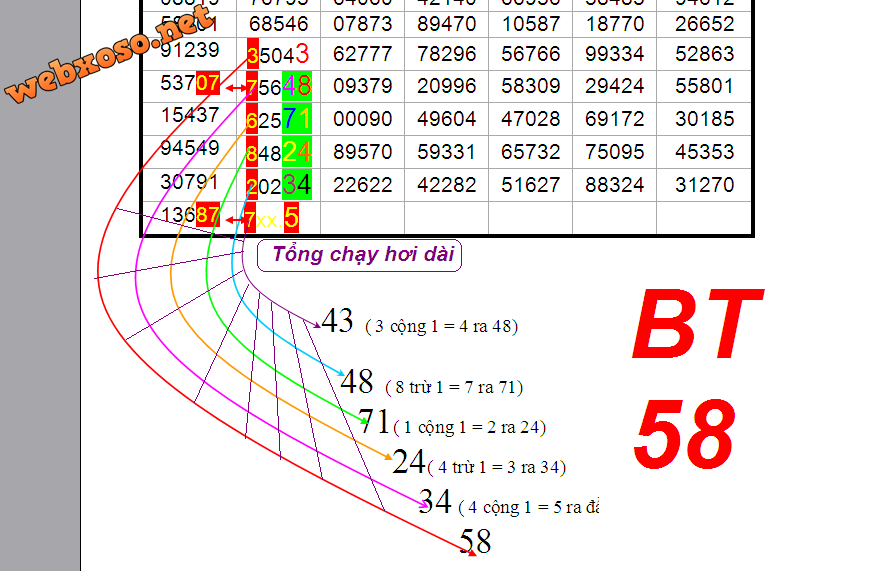The height and width of the screenshot is (571, 869).
Task: Select table cell 65732
Action: click(530, 151)
